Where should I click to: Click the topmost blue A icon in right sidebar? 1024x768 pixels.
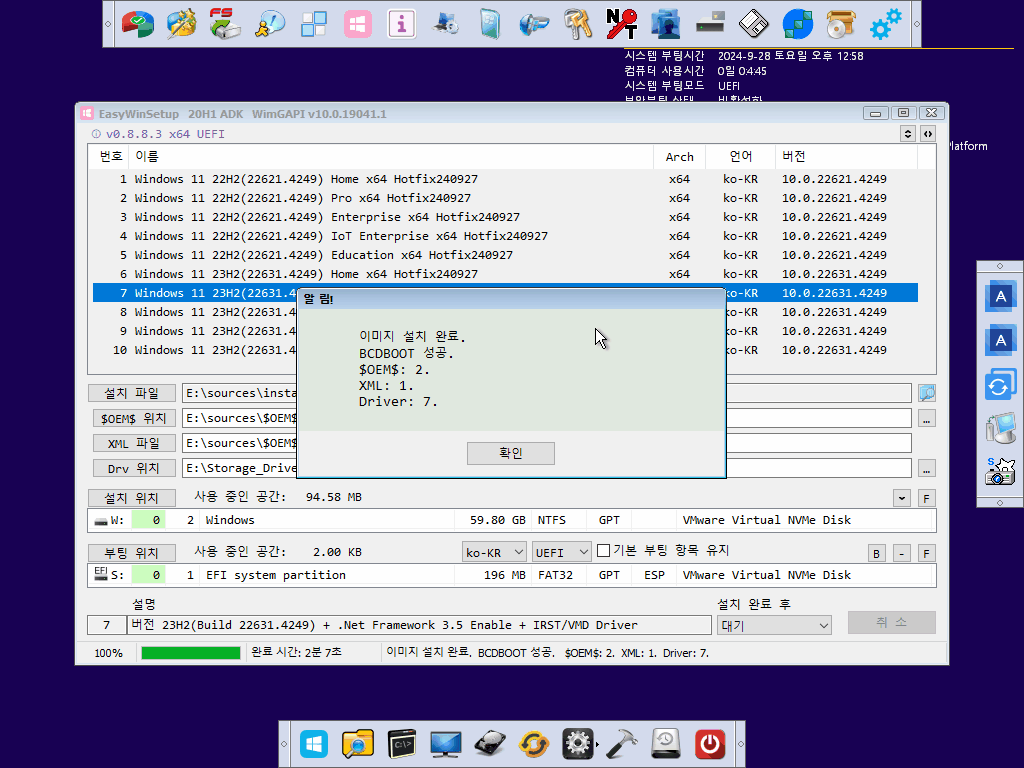(1000, 297)
